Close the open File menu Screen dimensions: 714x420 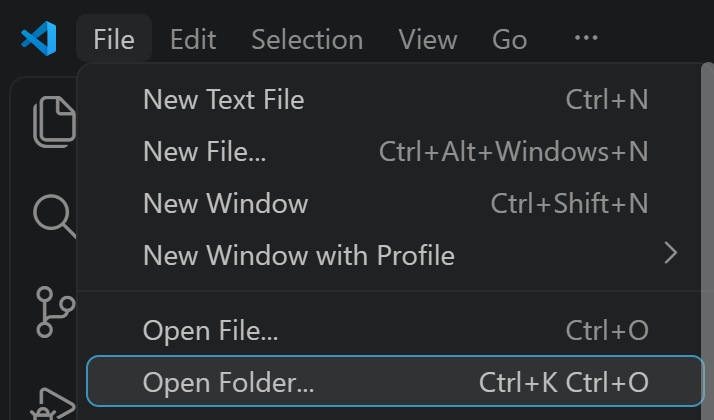coord(114,39)
